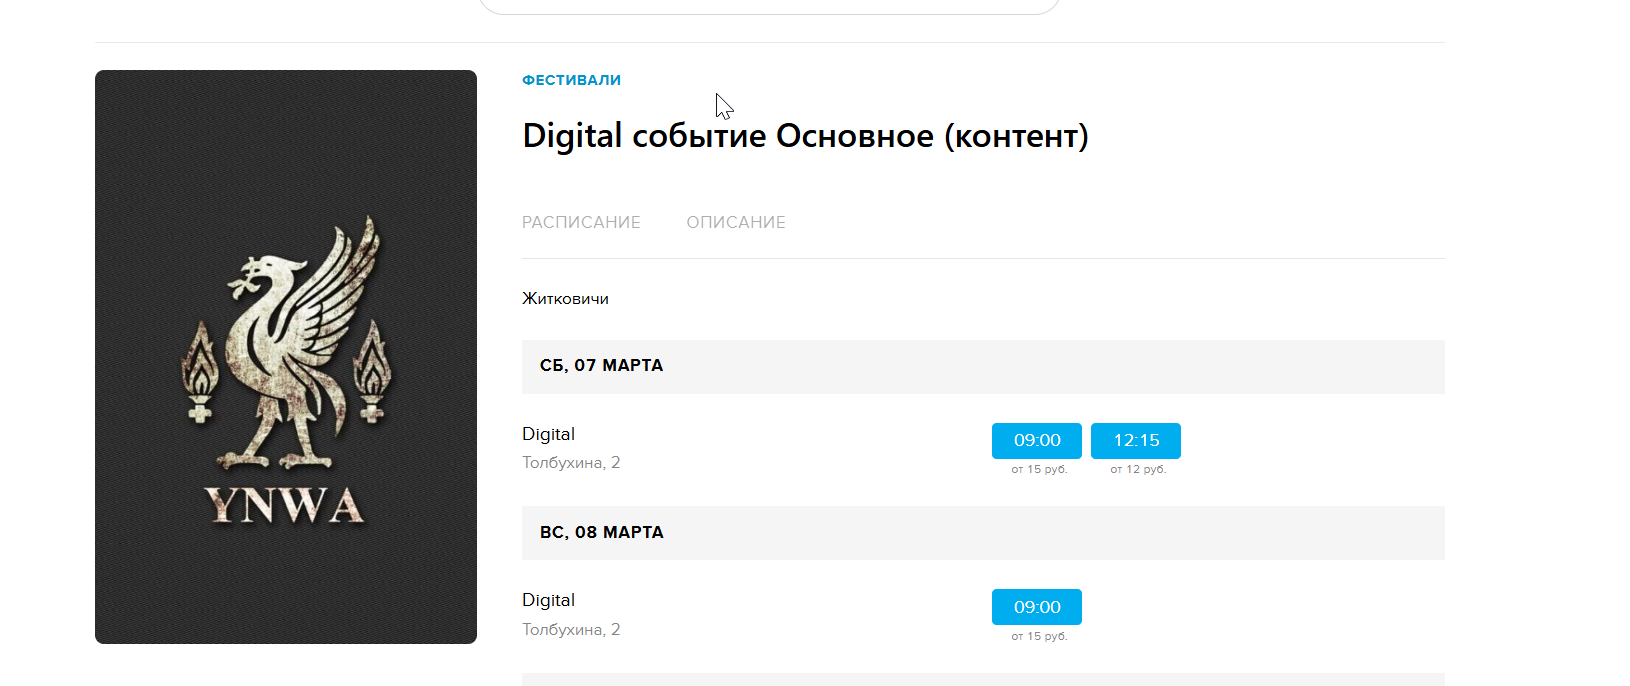
Task: Select the 09:00 session on Sunday, 08 March
Action: (x=1036, y=607)
